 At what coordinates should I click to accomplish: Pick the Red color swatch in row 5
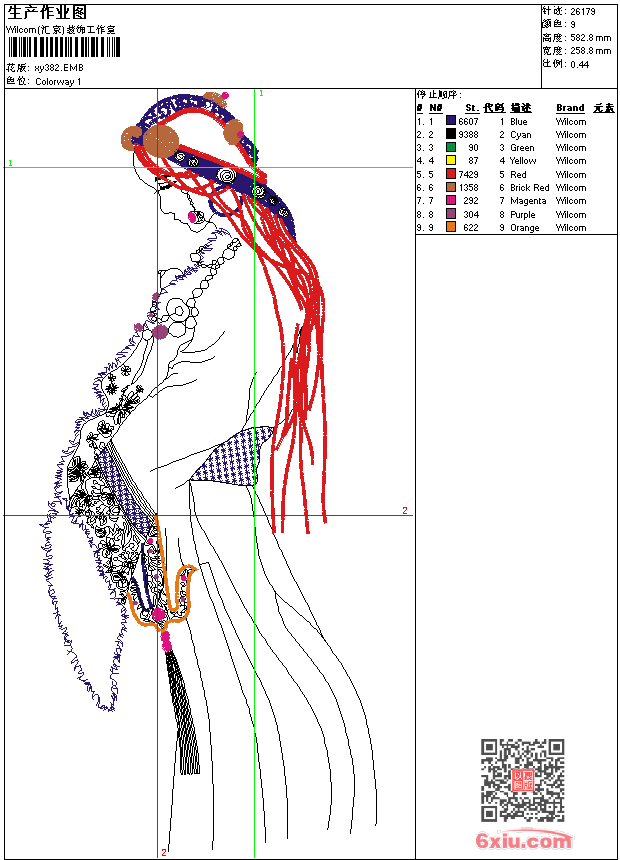450,174
